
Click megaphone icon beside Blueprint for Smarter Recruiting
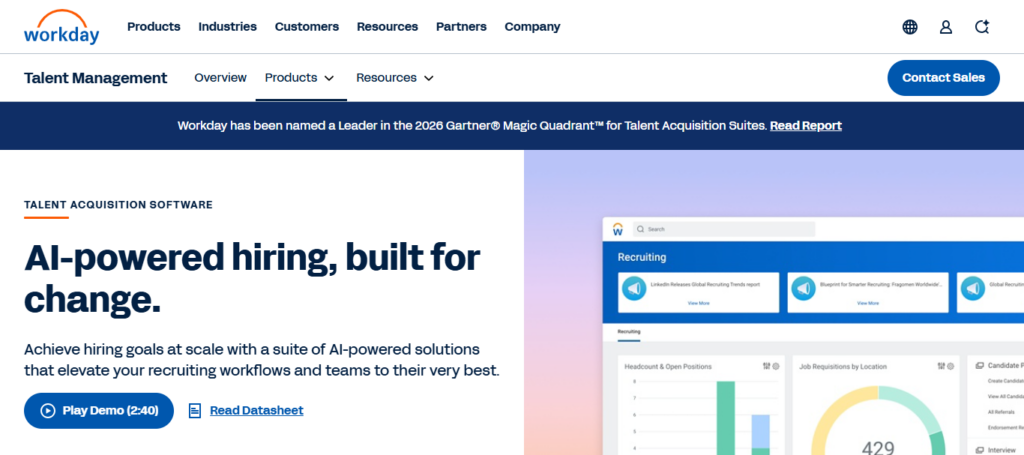point(803,288)
